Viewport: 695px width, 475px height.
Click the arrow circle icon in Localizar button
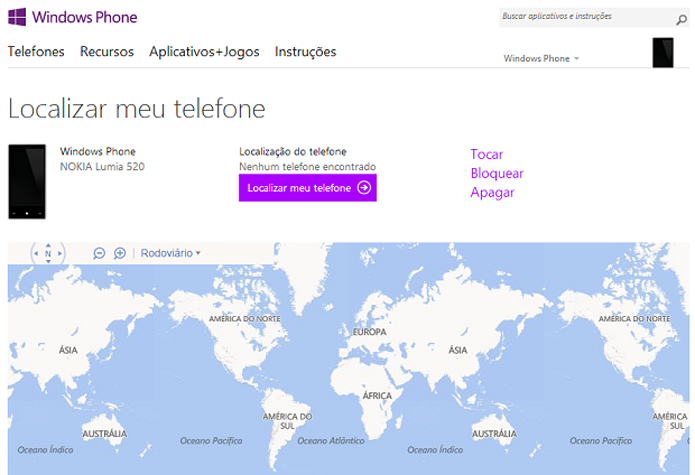pyautogui.click(x=364, y=188)
